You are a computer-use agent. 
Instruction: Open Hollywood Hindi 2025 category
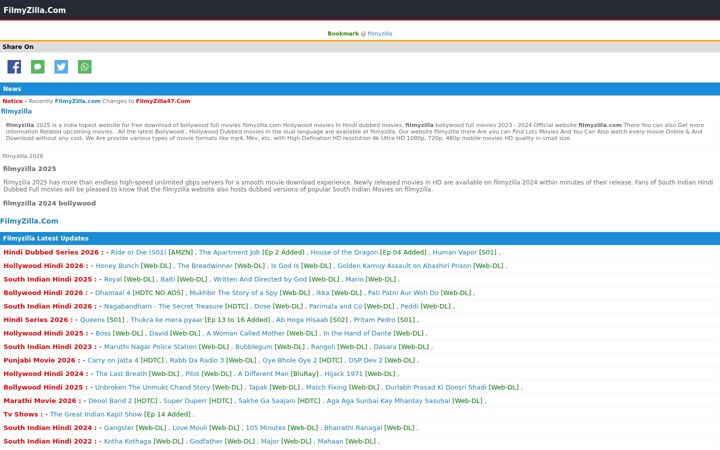(43, 333)
